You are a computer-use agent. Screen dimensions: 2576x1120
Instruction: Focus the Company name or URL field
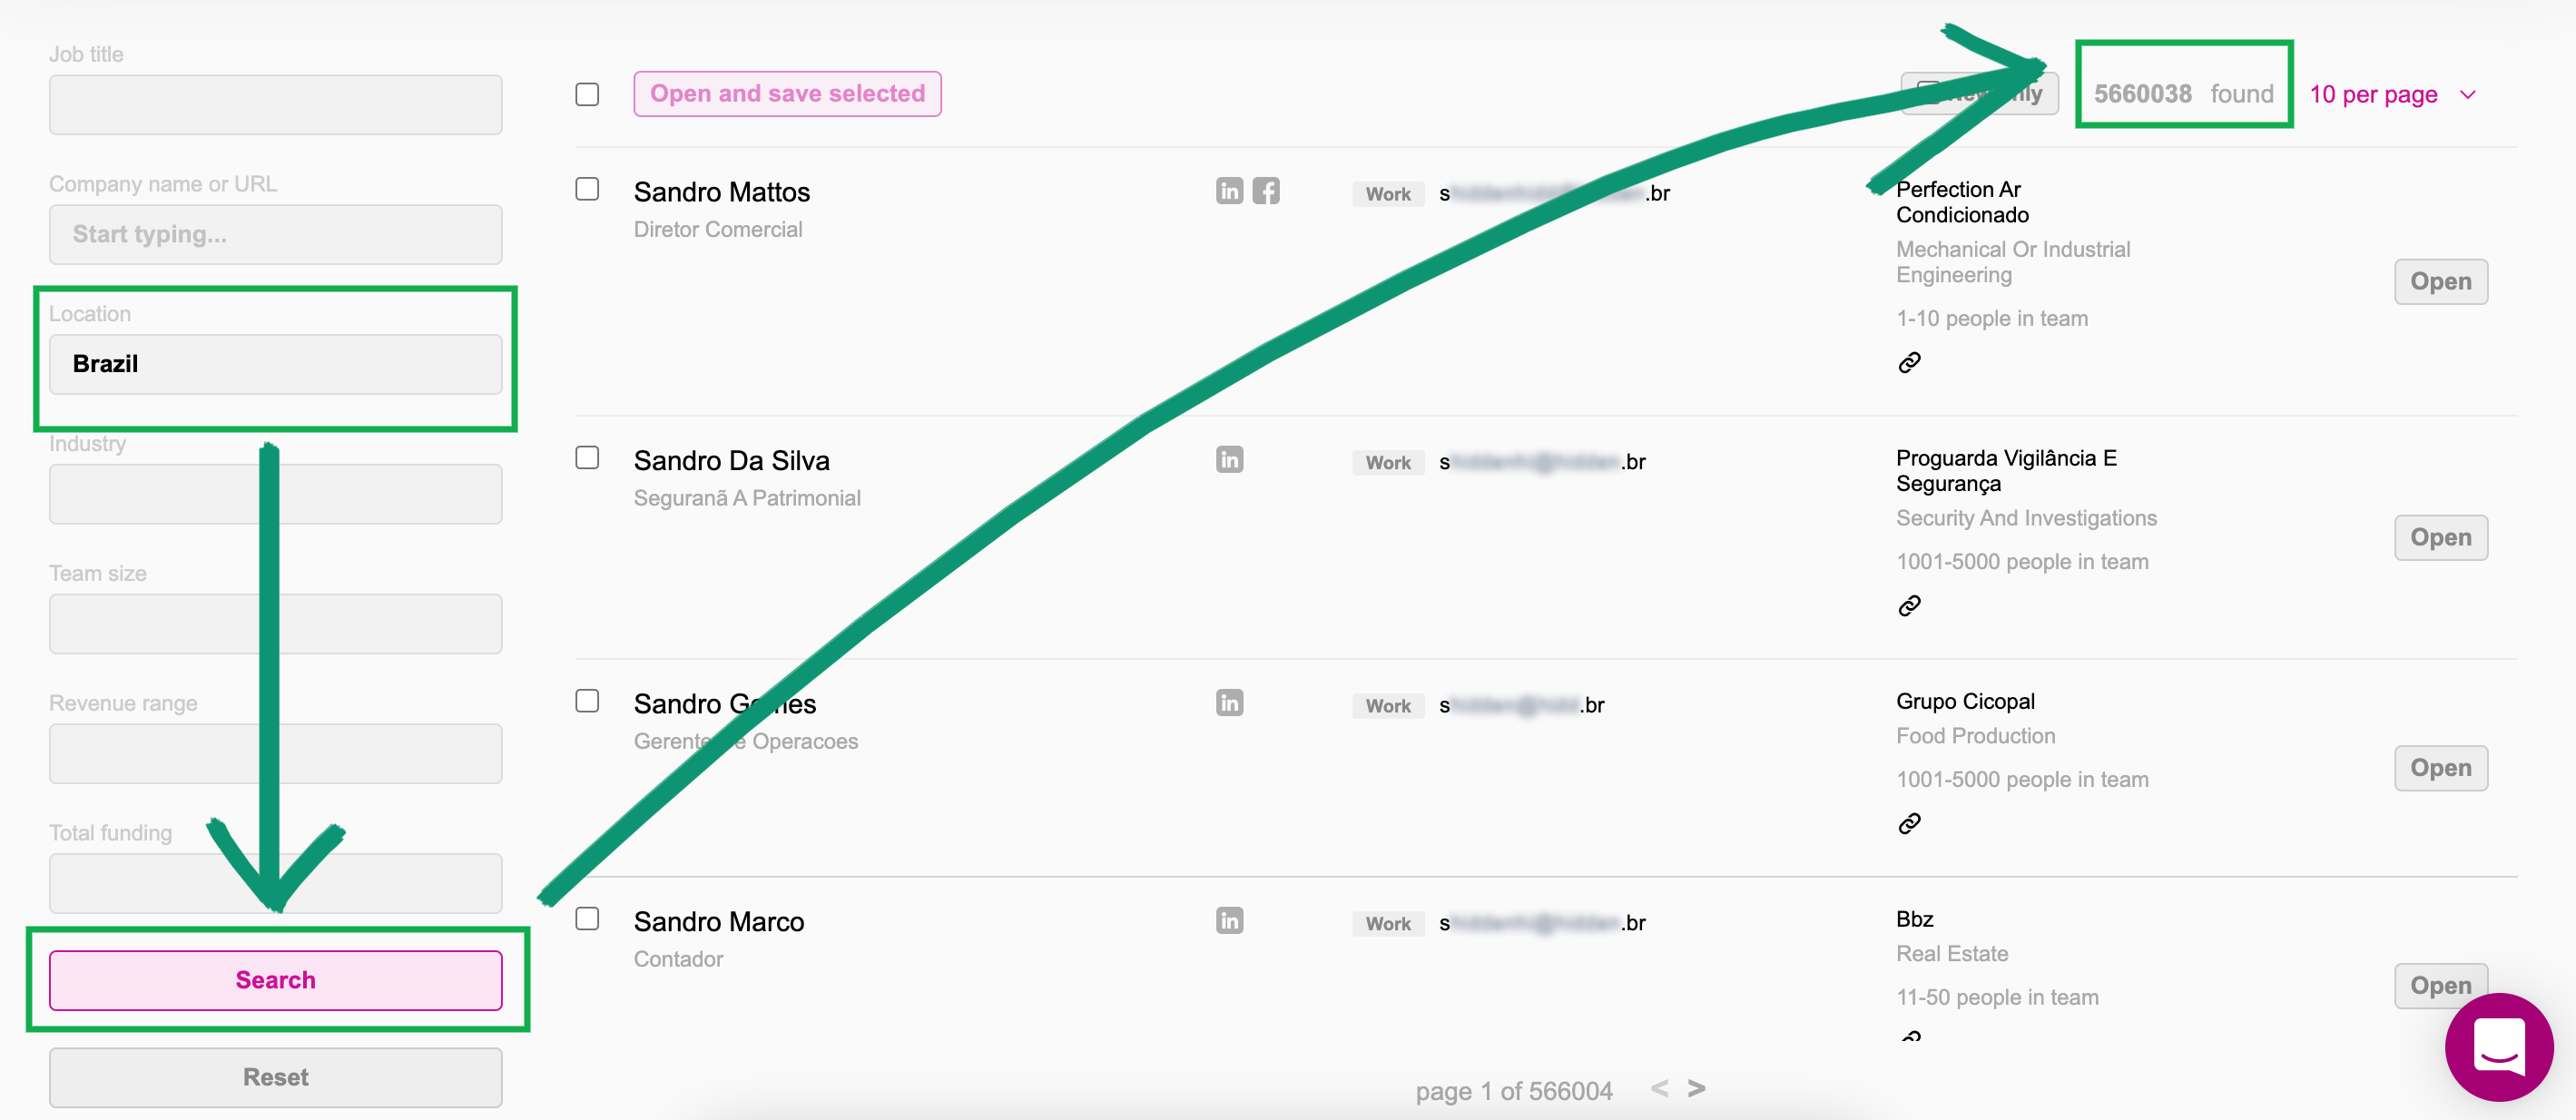pyautogui.click(x=275, y=235)
